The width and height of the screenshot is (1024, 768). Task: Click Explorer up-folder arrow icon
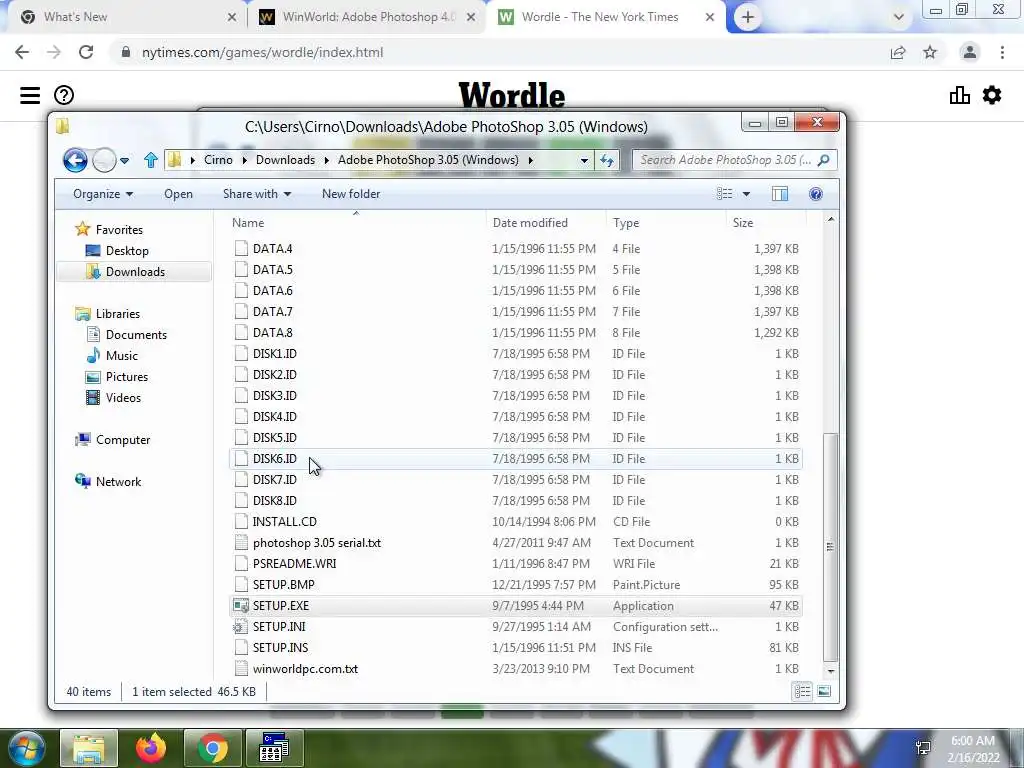151,160
